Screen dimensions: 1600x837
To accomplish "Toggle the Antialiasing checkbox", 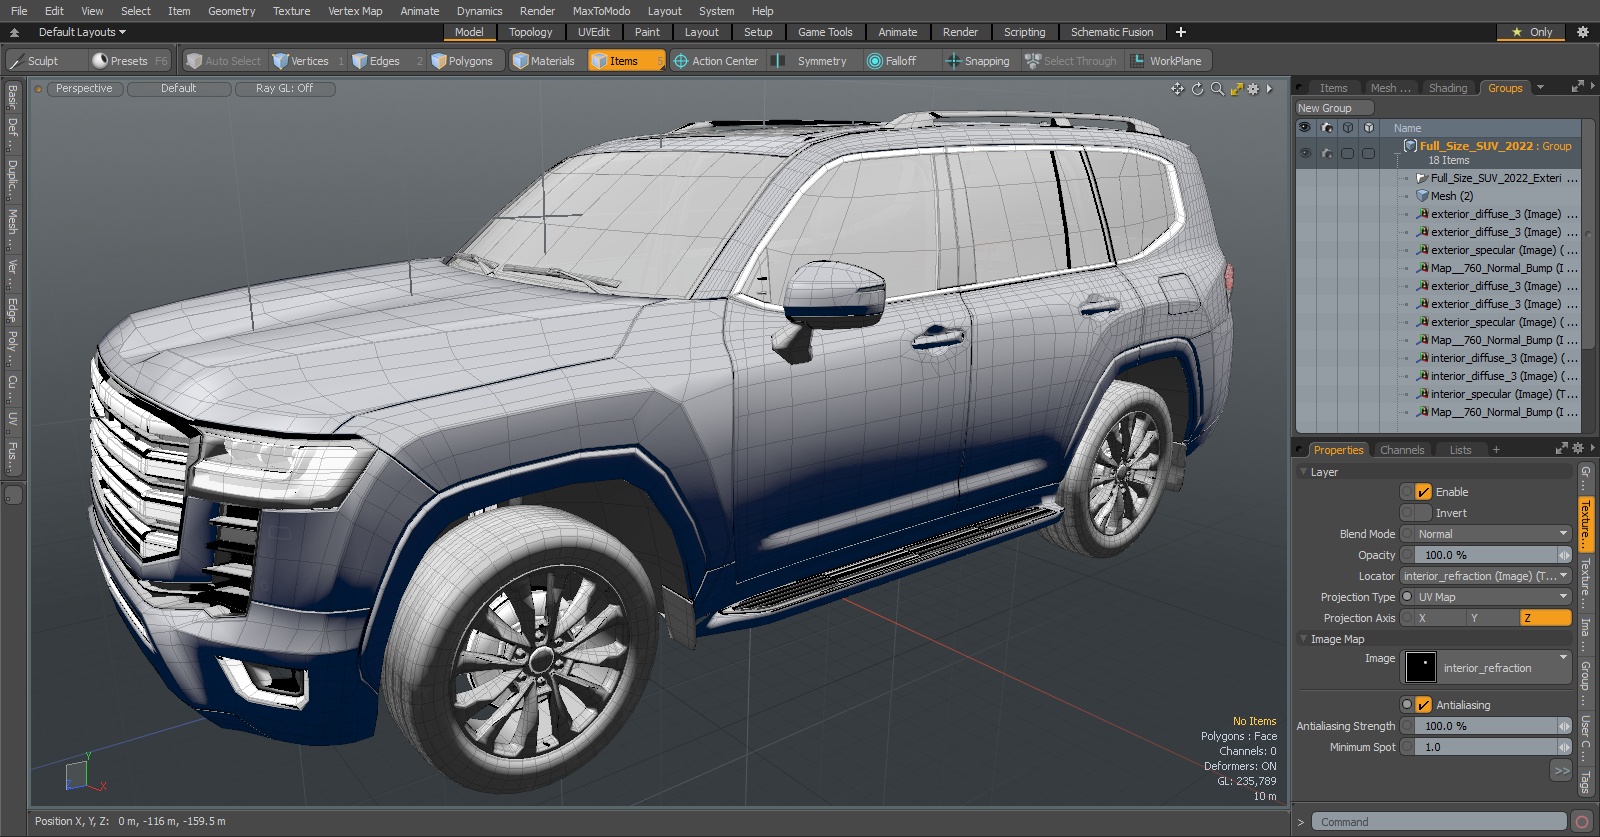I will point(1424,705).
